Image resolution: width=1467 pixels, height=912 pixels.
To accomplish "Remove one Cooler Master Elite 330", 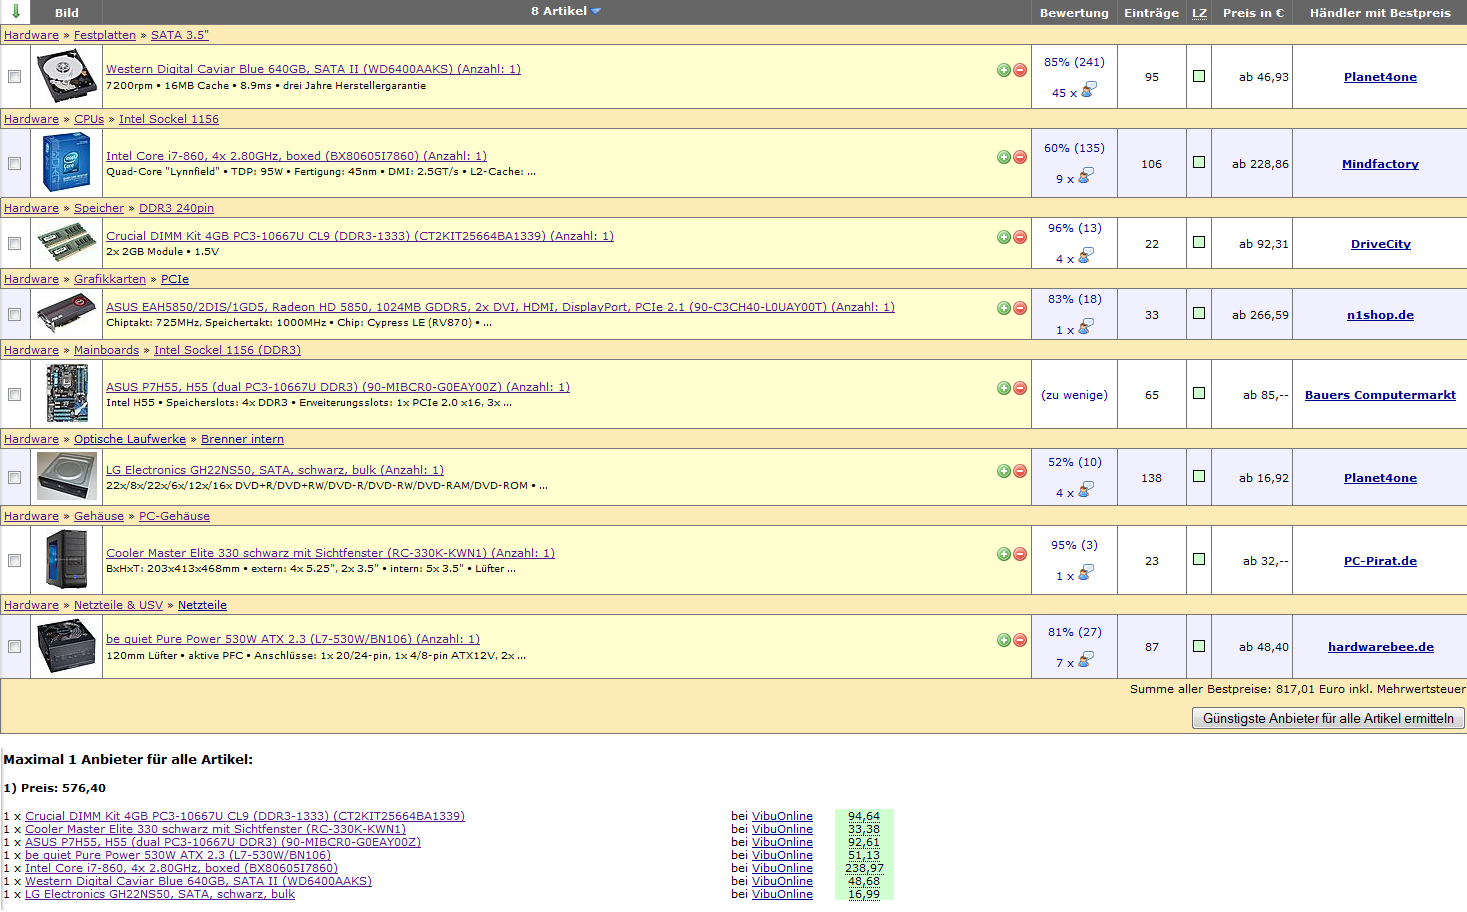I will [x=1020, y=554].
